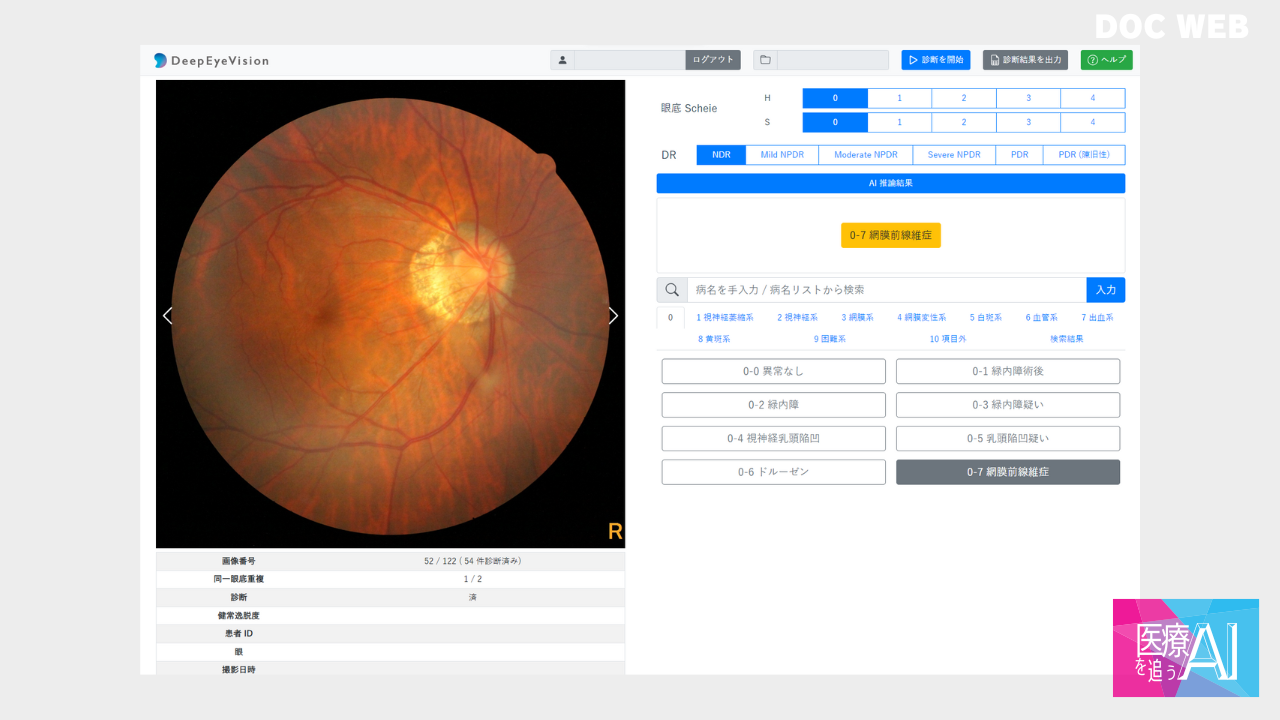Click the fundus retina image
1280x720 pixels.
pos(390,314)
